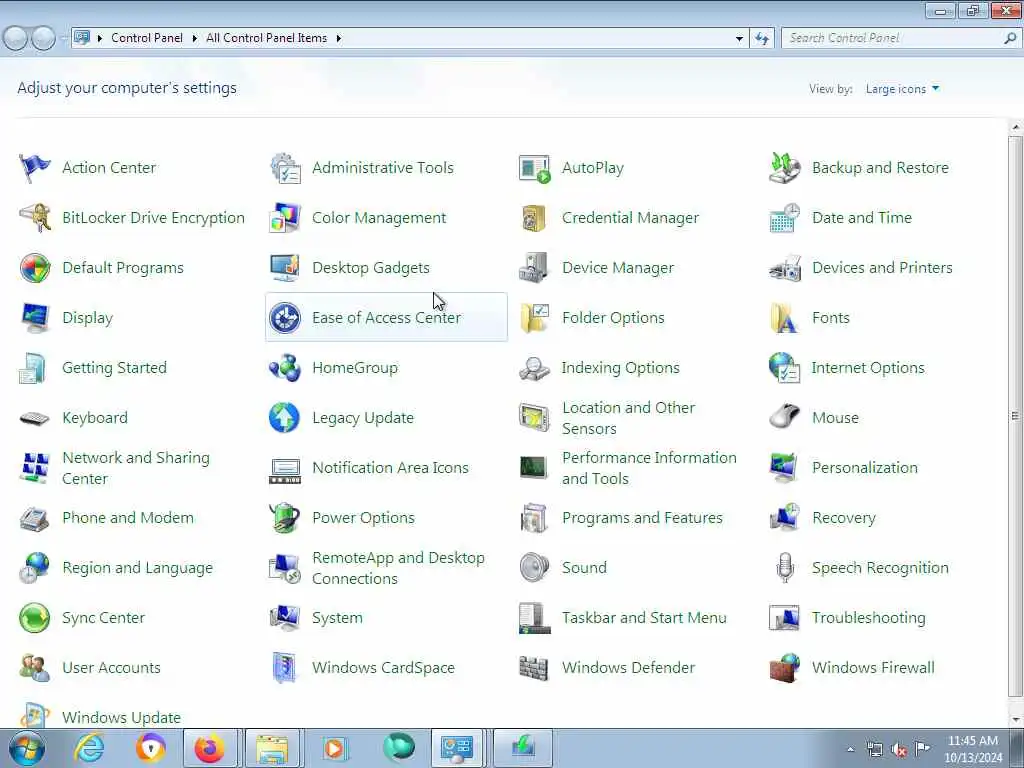Open the Notification Area Icons link
The height and width of the screenshot is (768, 1024).
pos(390,468)
